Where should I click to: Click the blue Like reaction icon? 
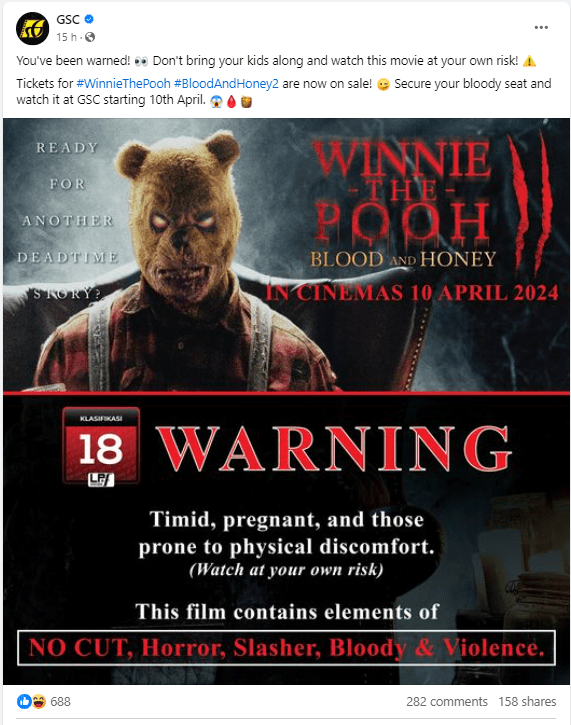pos(24,701)
